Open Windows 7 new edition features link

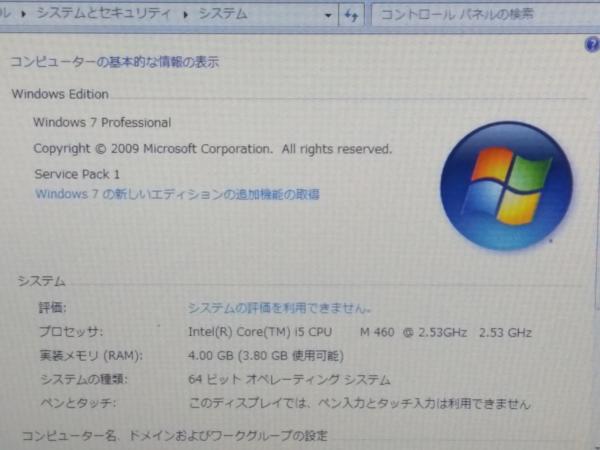177,194
